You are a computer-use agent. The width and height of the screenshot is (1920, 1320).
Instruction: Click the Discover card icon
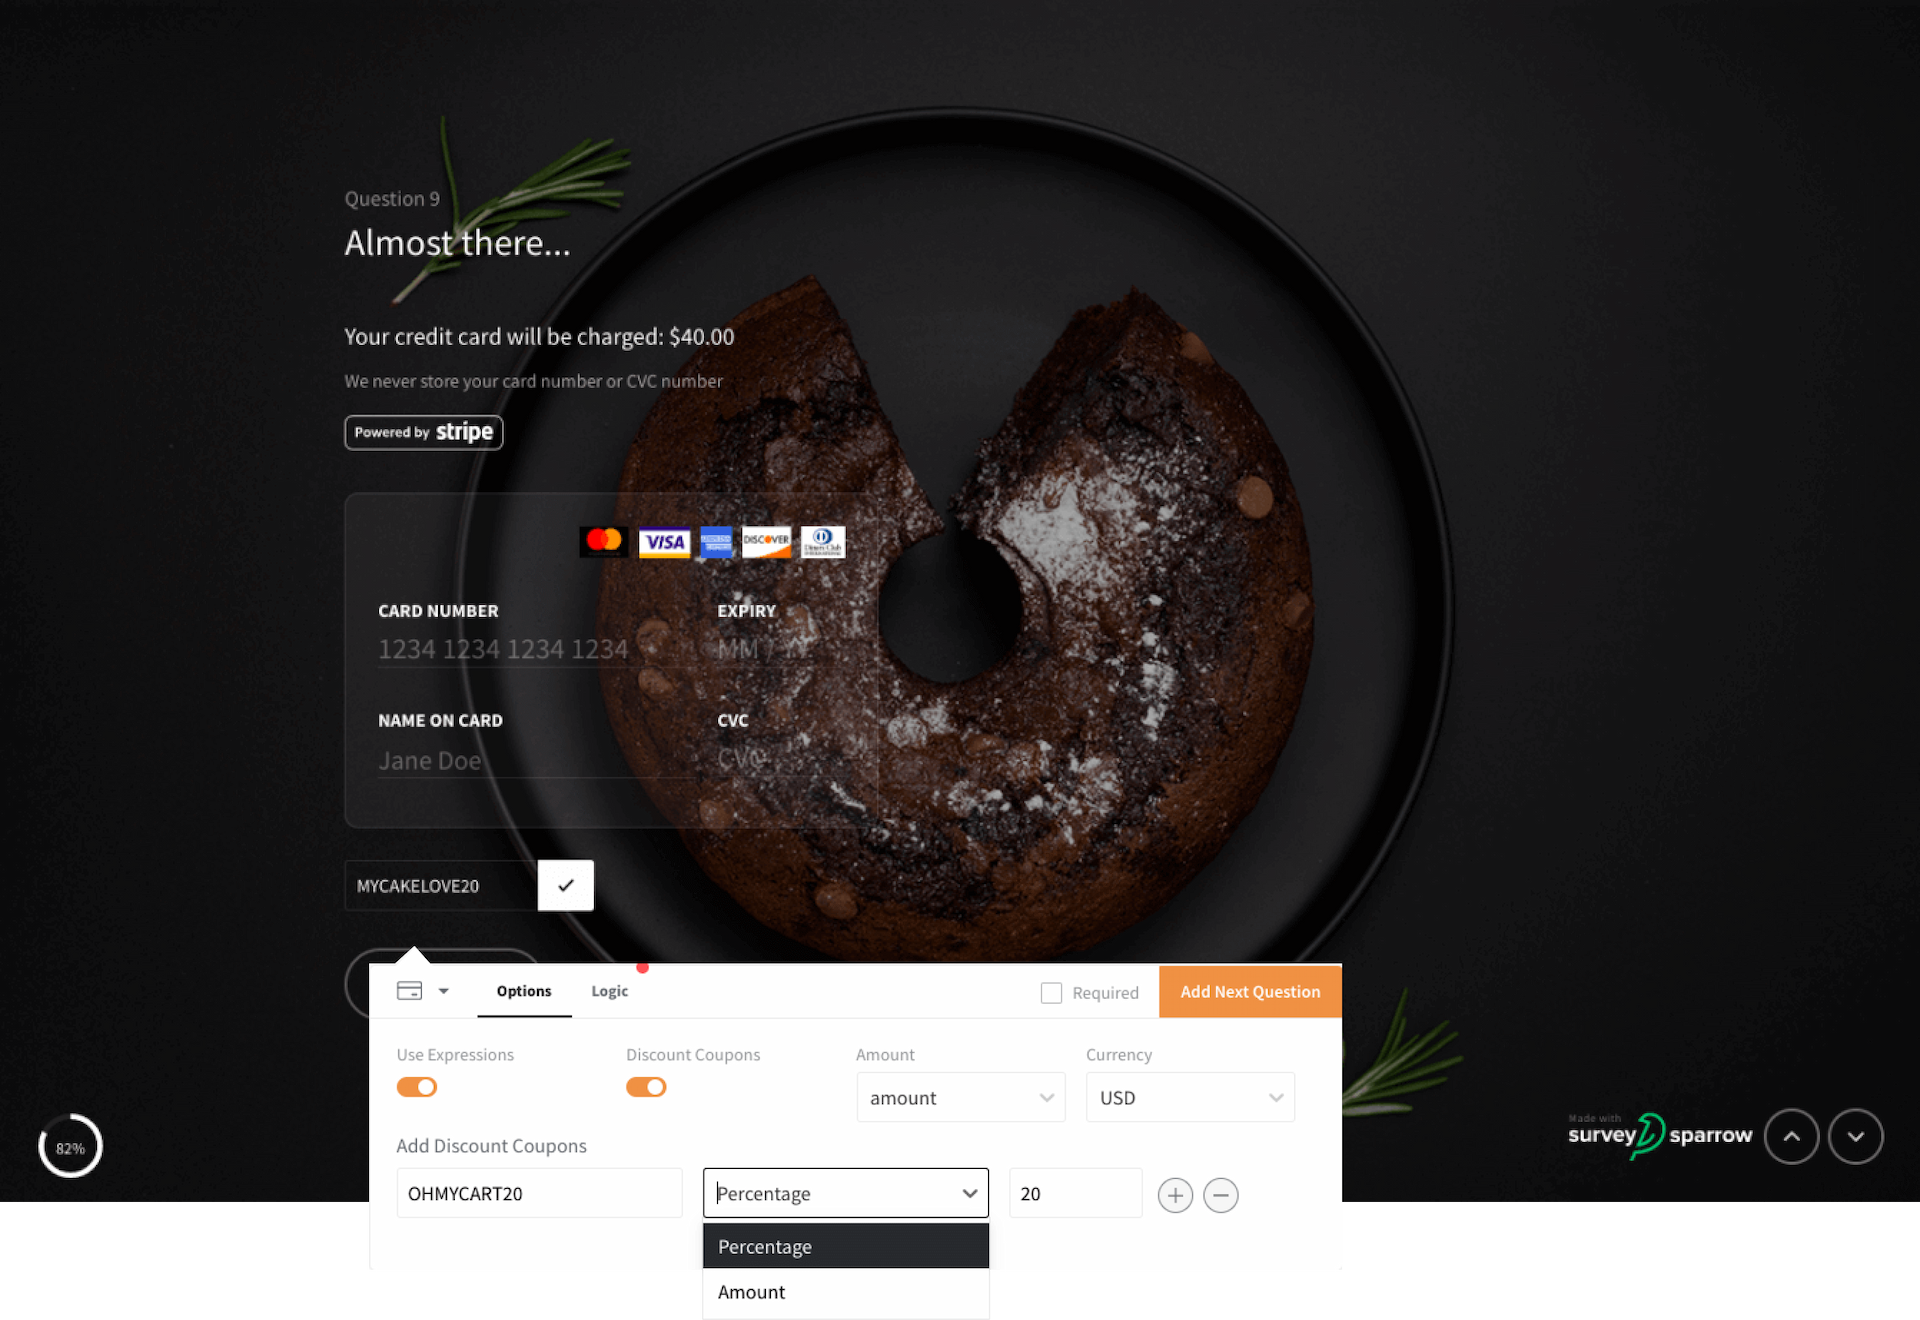pyautogui.click(x=769, y=541)
